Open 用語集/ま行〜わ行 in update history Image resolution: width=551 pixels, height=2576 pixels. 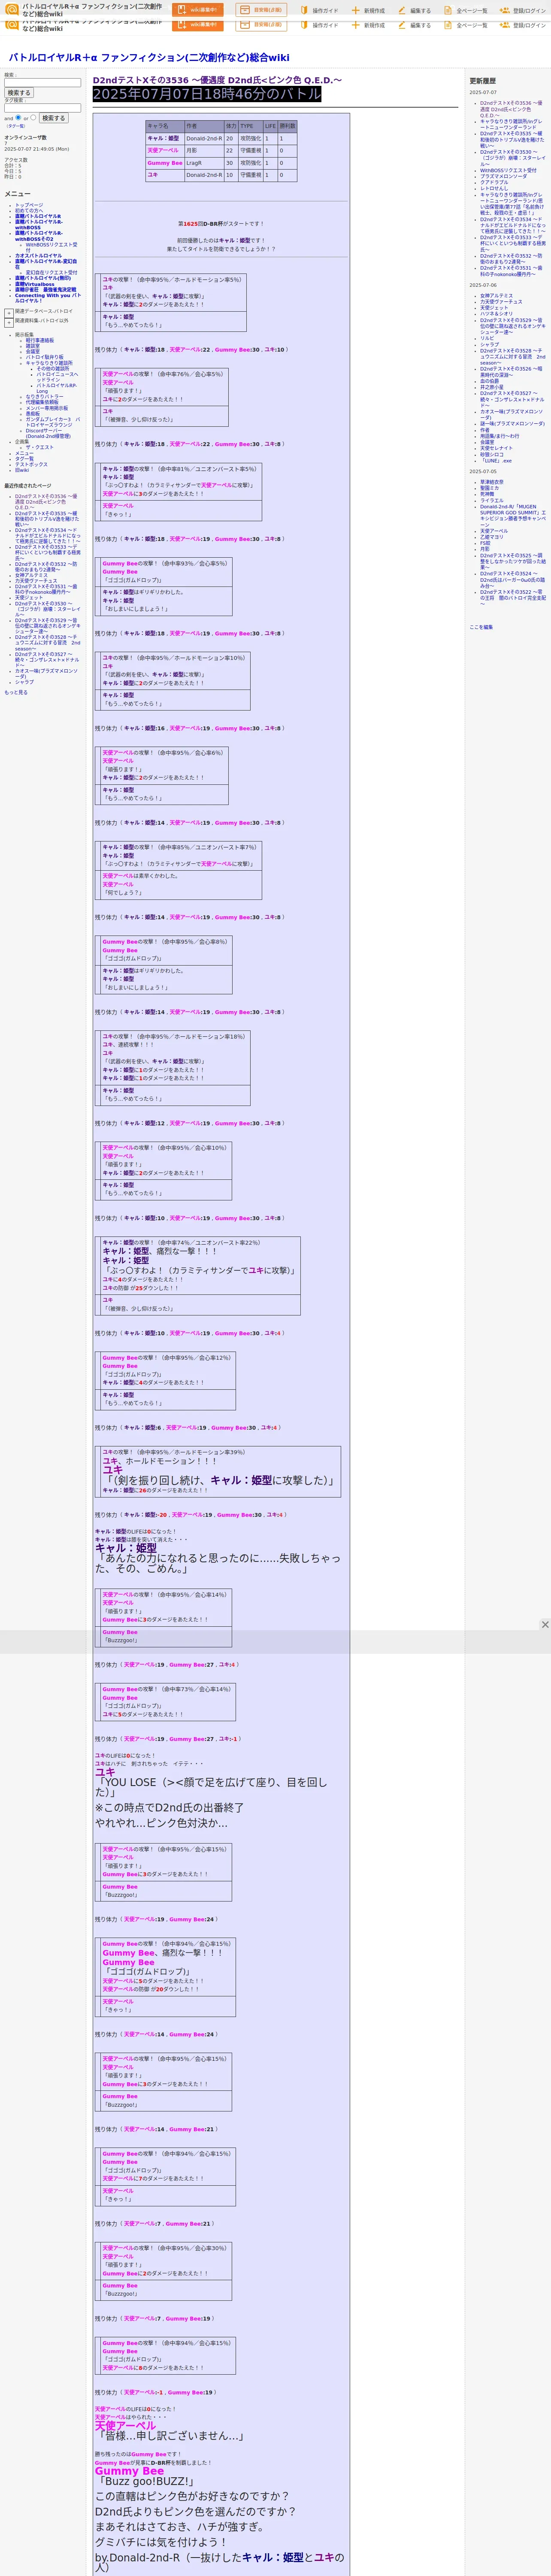tap(500, 436)
